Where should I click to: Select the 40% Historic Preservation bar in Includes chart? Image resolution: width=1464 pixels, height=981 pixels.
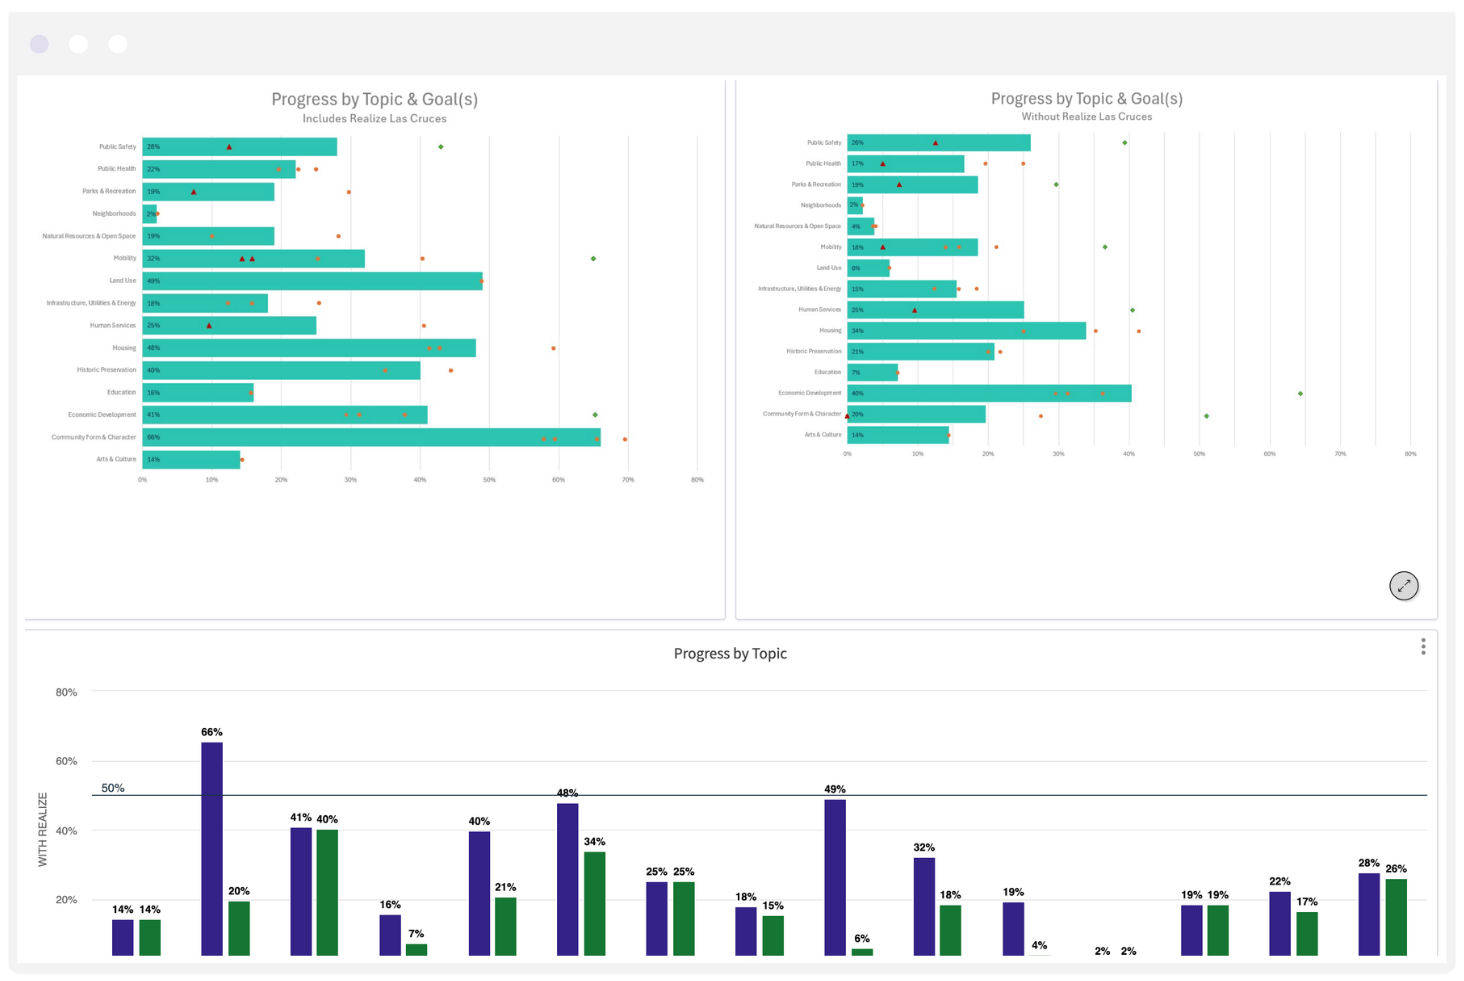(281, 370)
